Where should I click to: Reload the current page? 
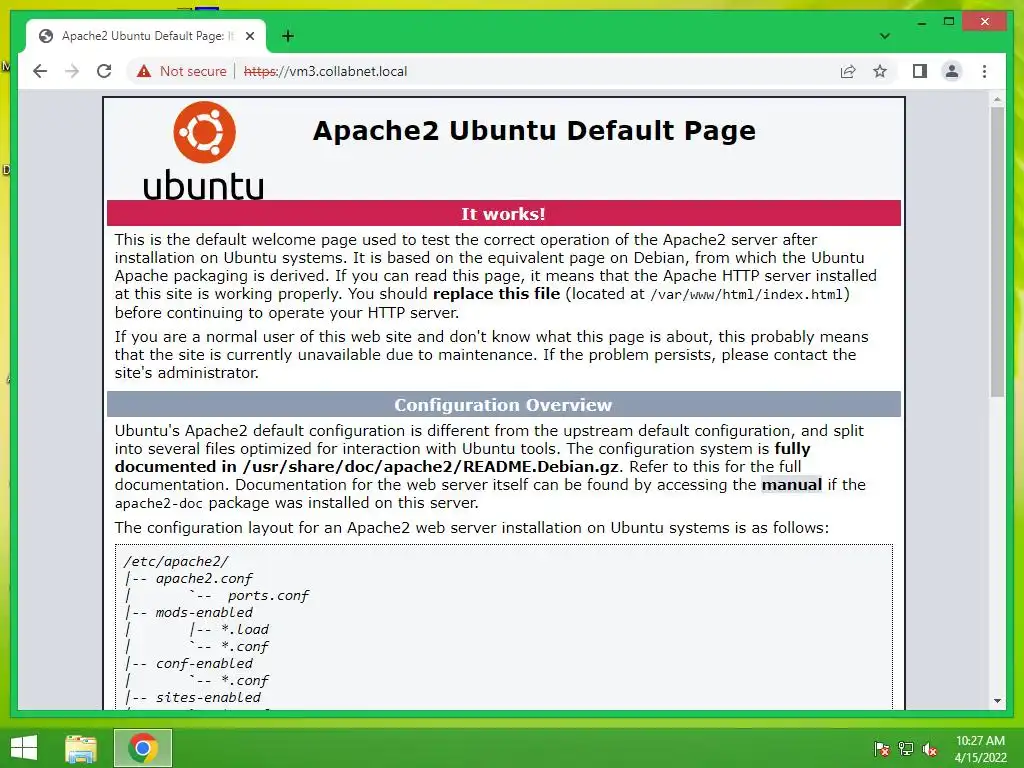pos(104,71)
